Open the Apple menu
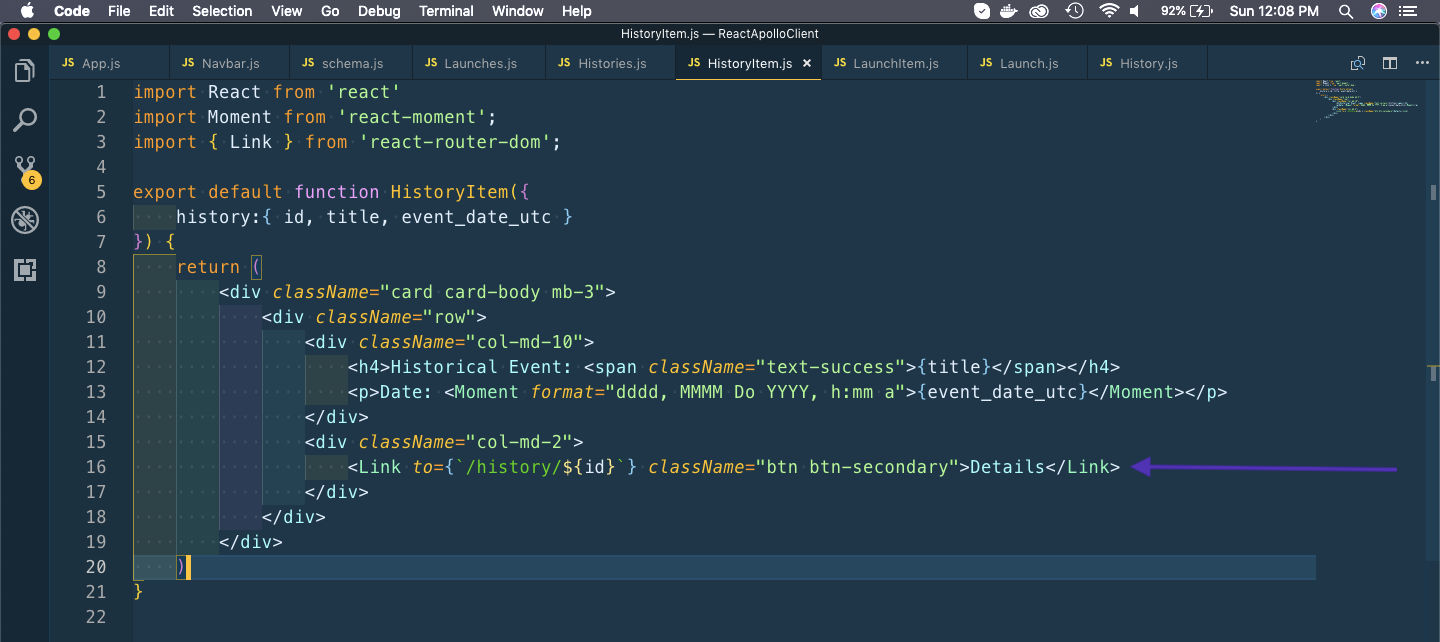 pyautogui.click(x=26, y=11)
